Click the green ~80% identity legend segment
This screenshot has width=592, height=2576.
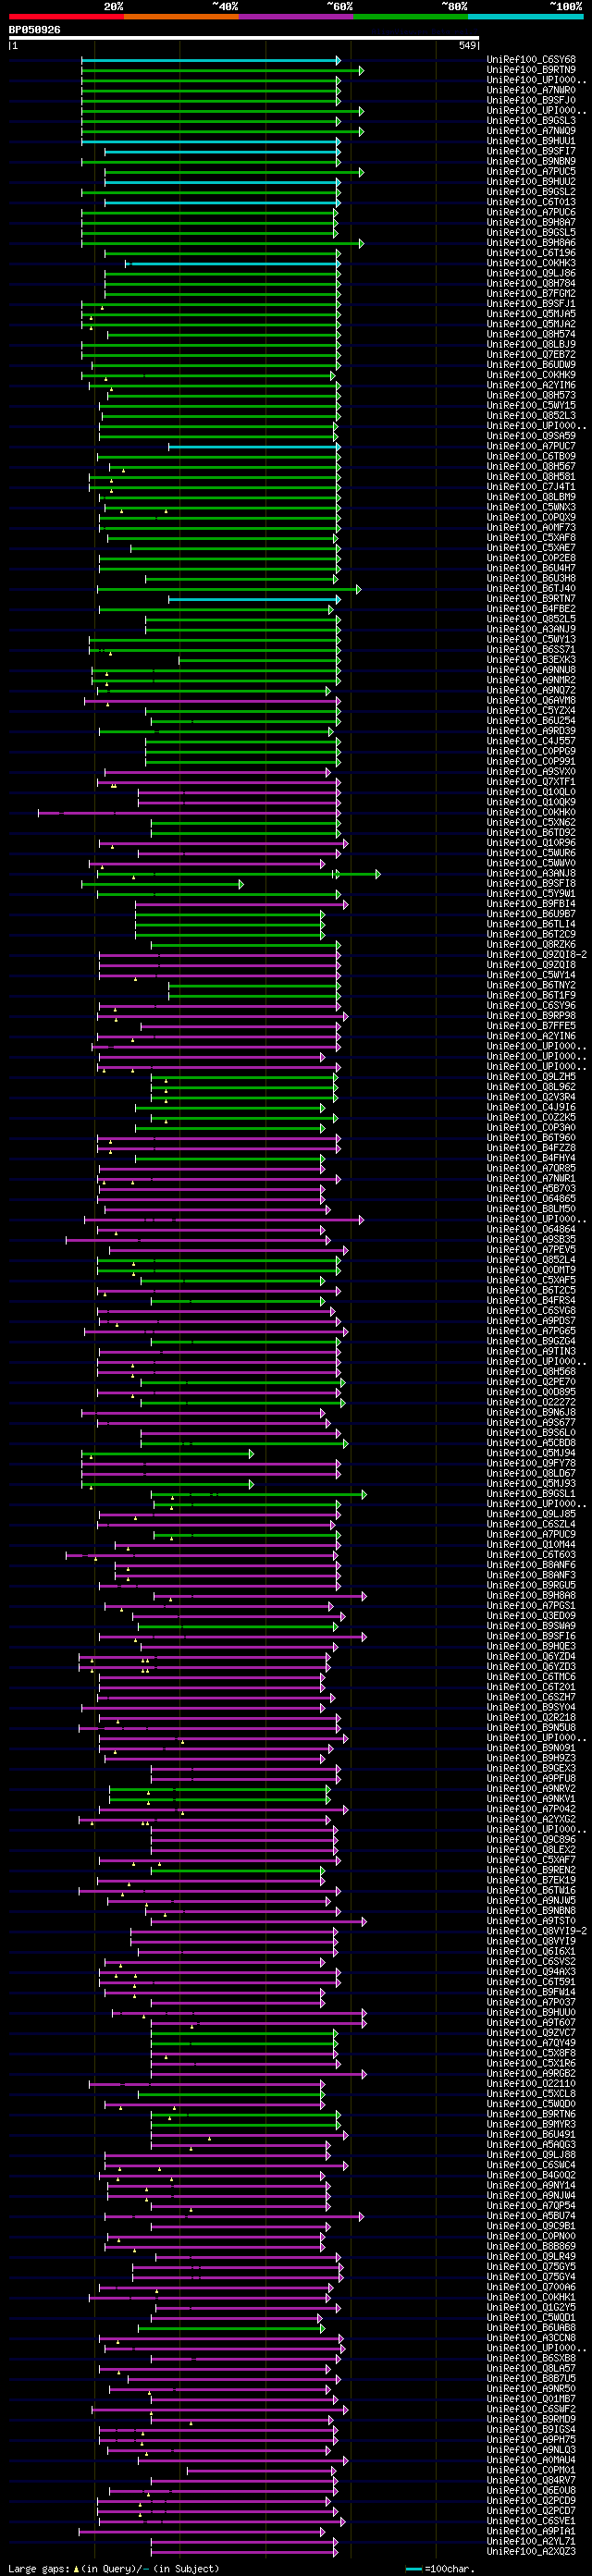[x=411, y=17]
